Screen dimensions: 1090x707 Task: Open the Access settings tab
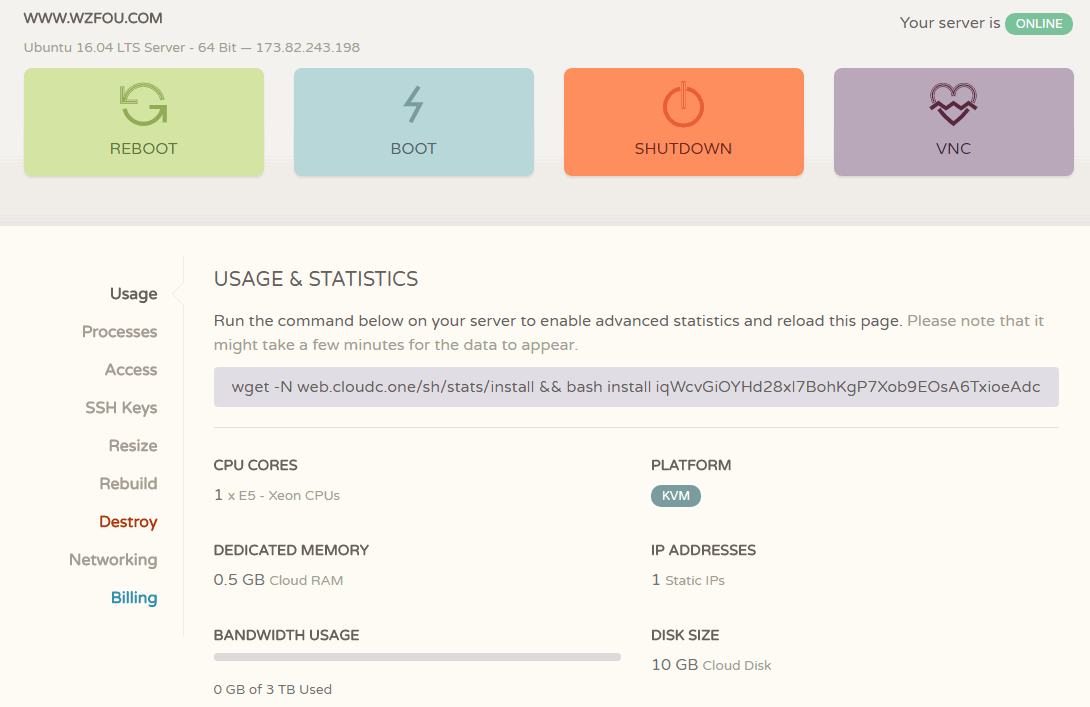pos(131,370)
